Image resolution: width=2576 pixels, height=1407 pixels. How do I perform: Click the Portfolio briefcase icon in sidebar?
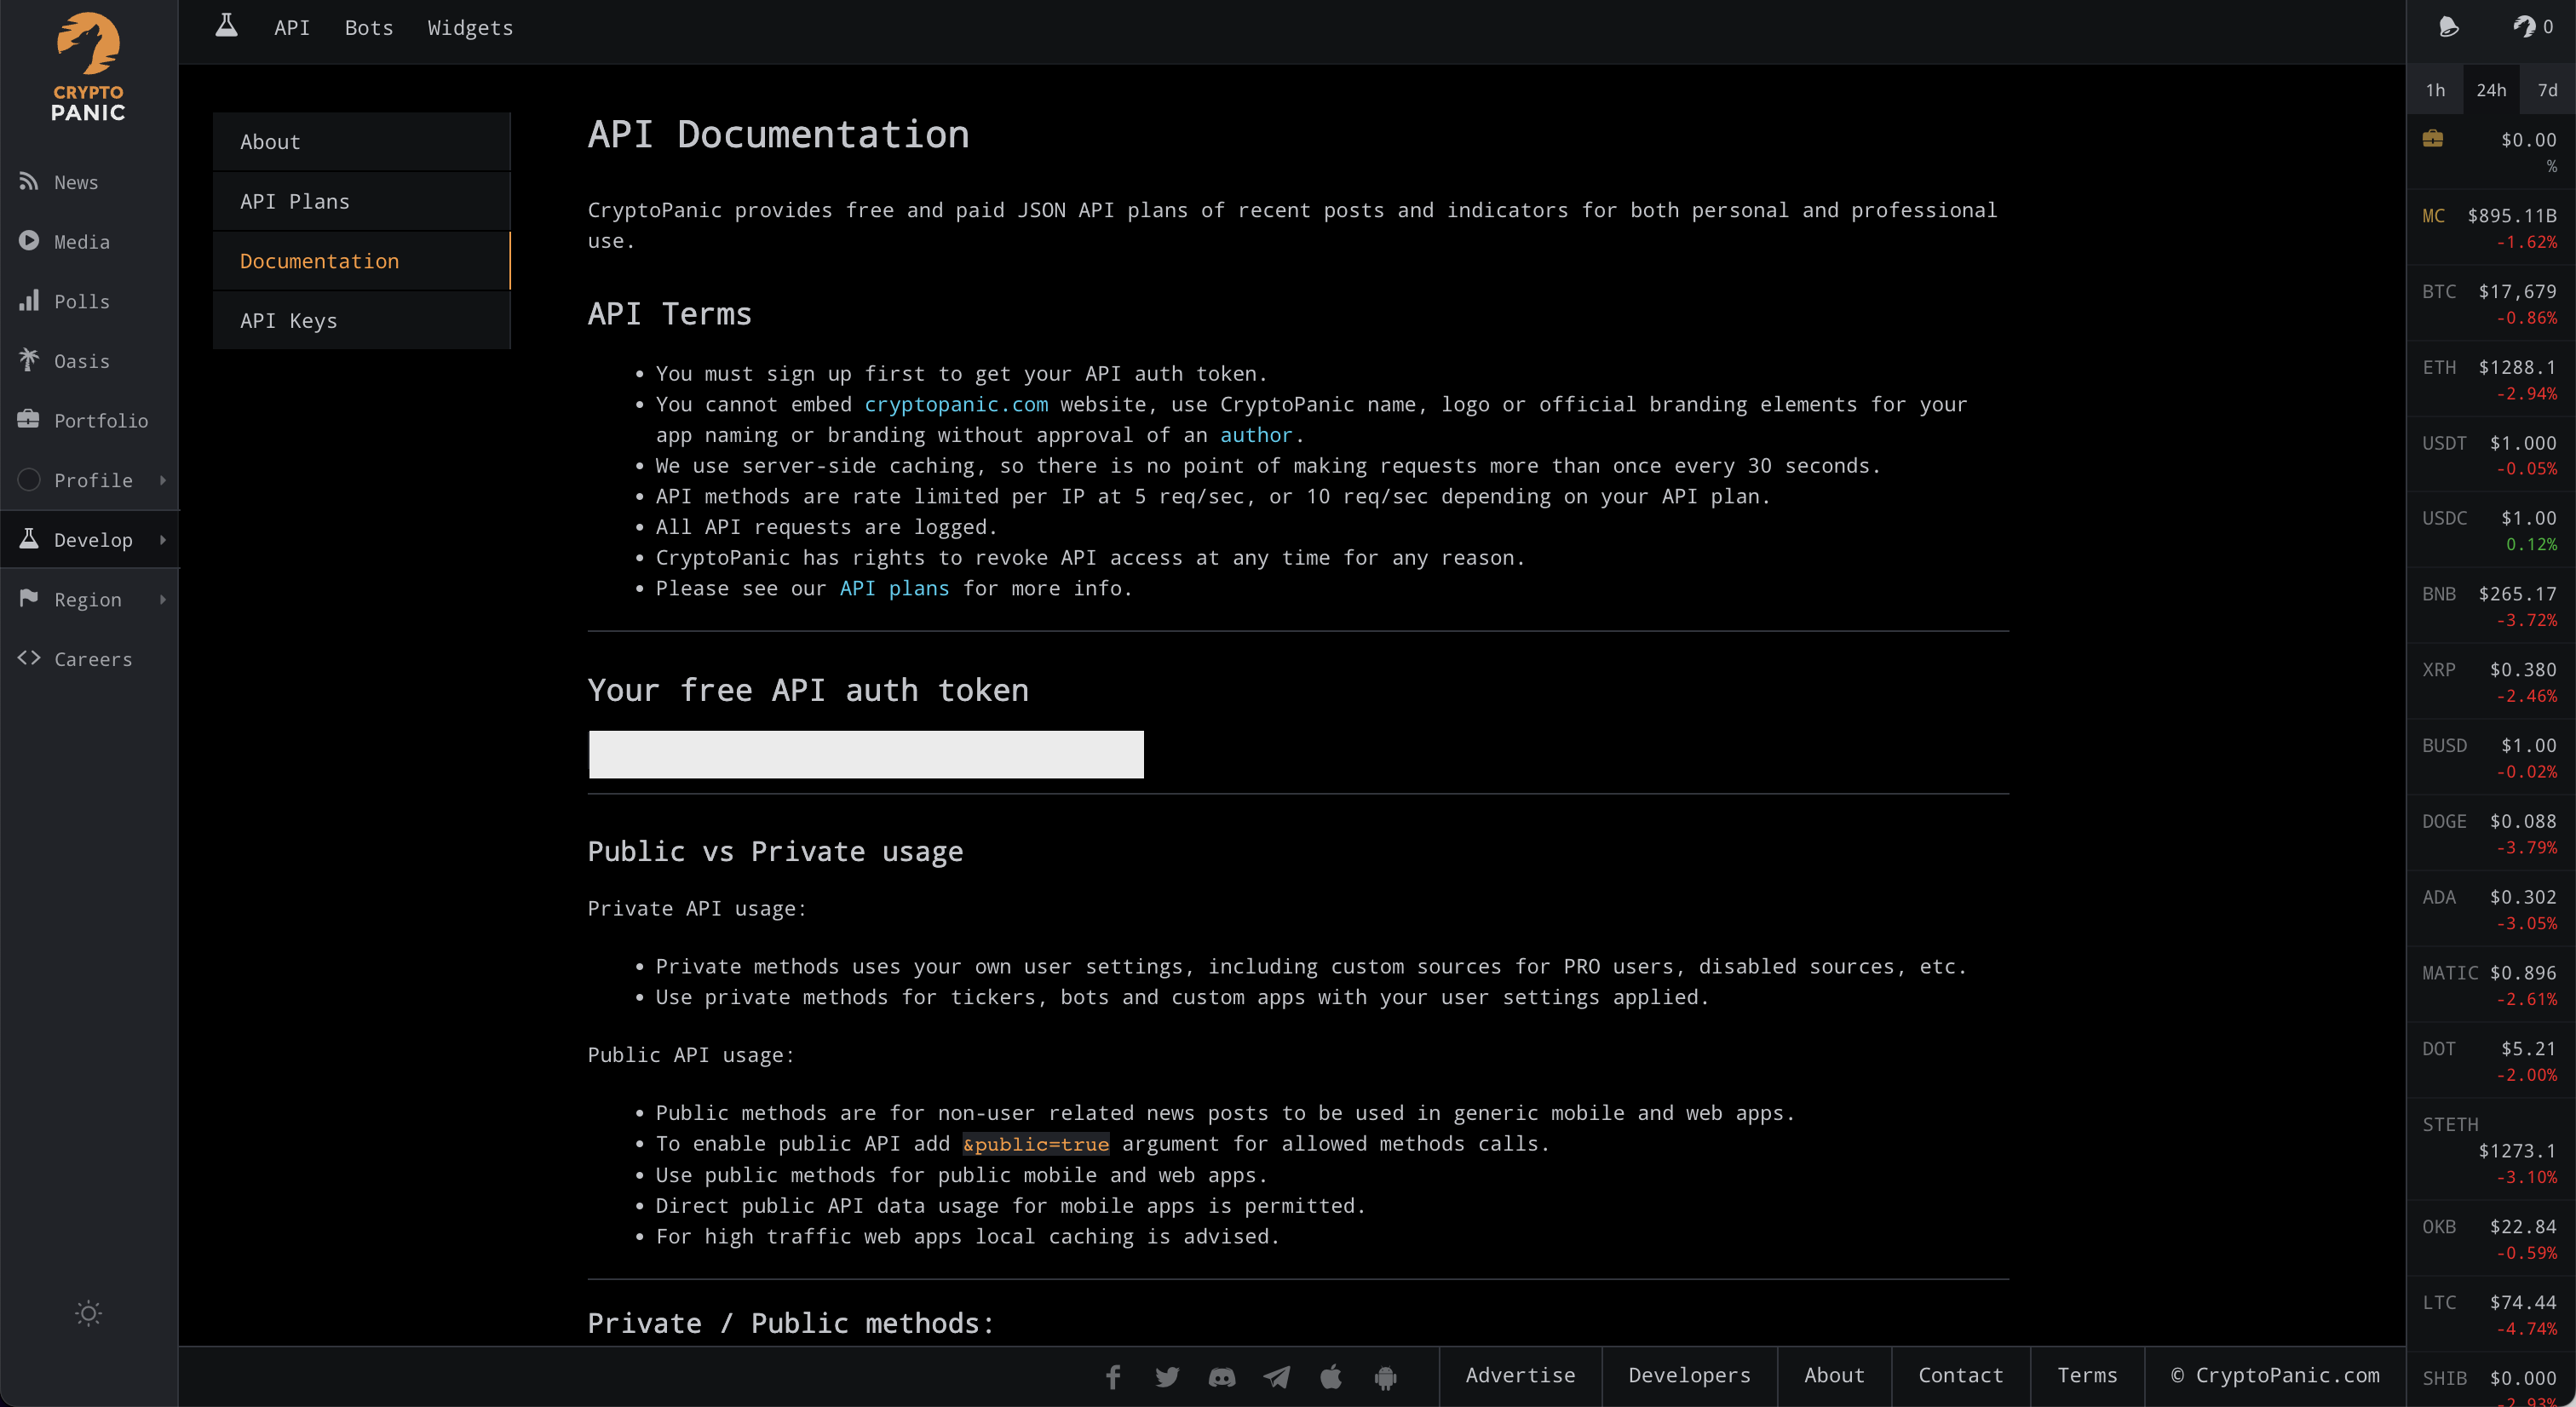[29, 419]
